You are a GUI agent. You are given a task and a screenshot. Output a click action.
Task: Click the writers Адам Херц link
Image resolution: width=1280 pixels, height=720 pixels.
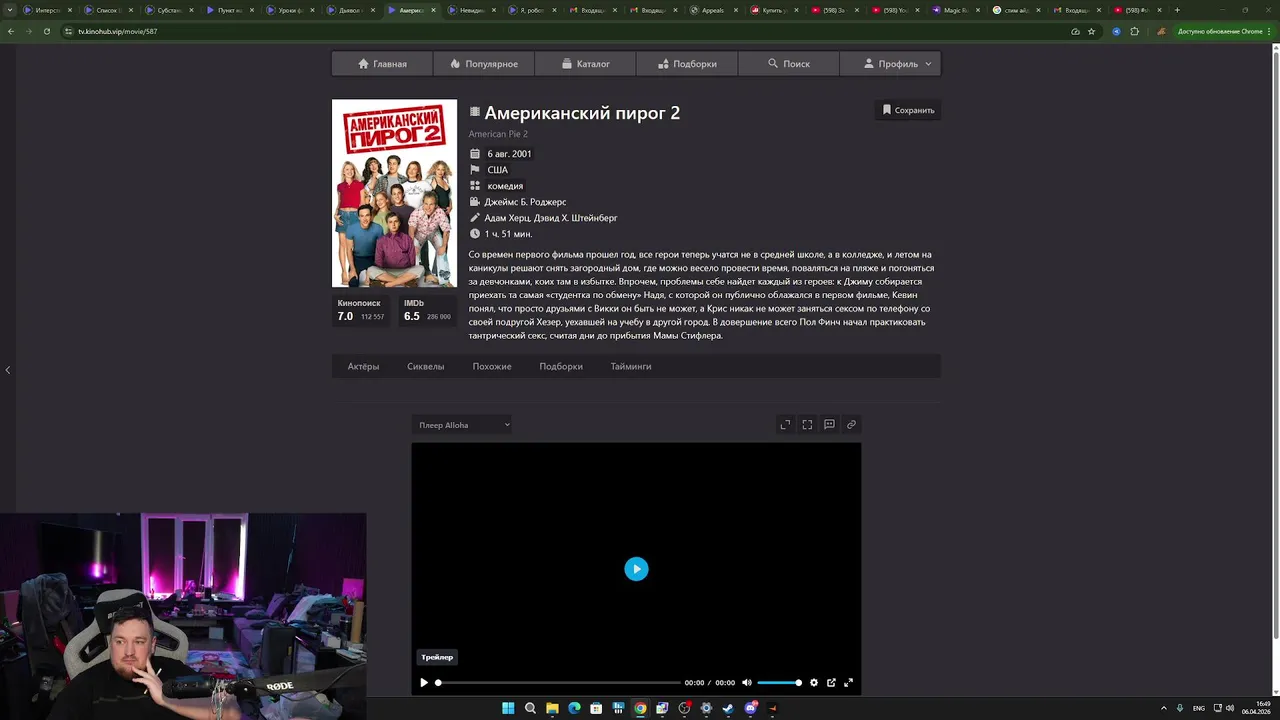(508, 218)
